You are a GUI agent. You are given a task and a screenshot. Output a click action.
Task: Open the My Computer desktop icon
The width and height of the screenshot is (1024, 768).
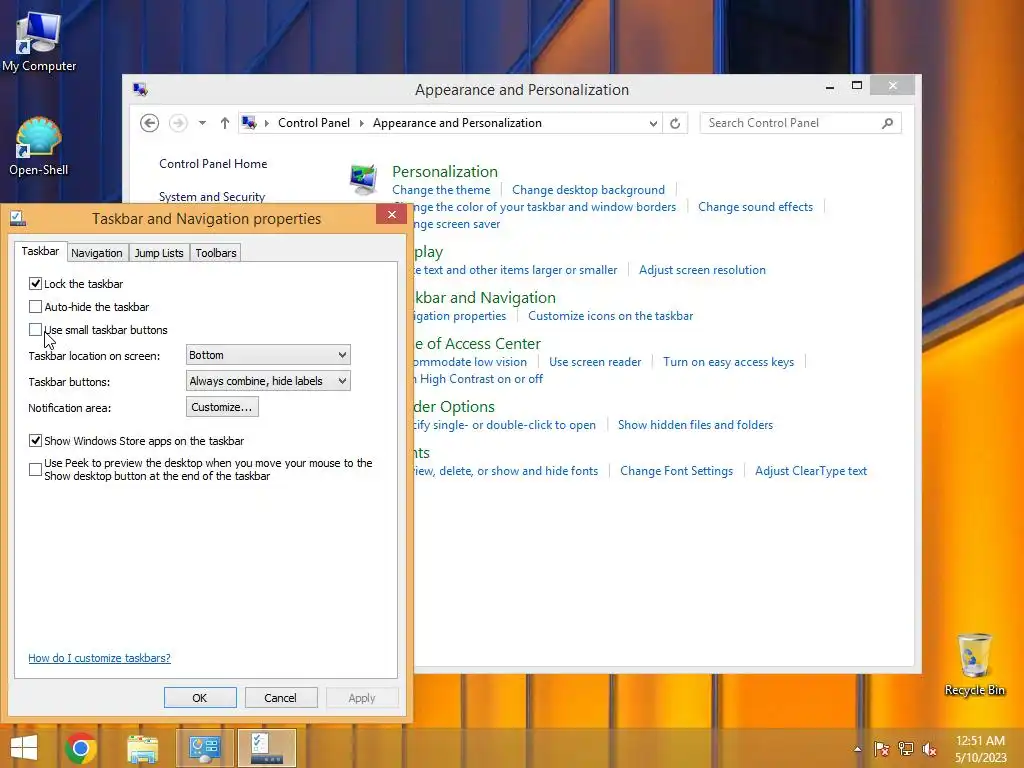[39, 42]
